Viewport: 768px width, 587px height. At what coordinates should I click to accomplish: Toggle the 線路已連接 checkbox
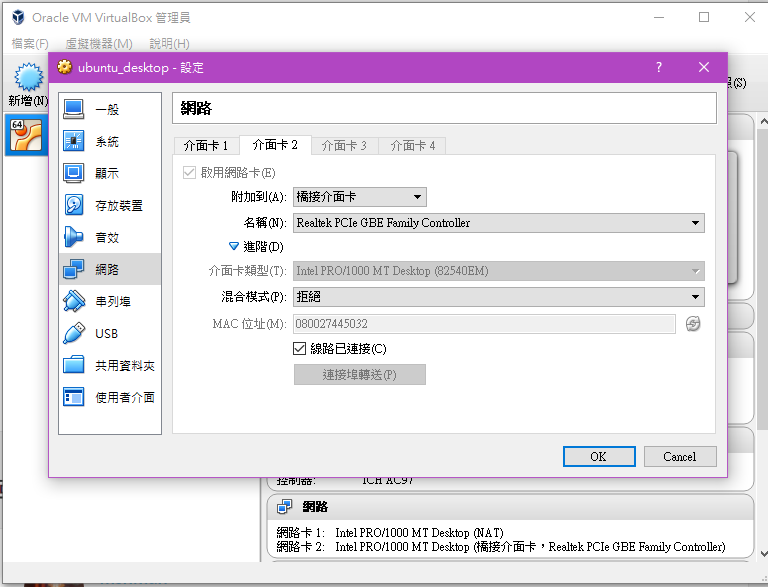click(x=299, y=348)
